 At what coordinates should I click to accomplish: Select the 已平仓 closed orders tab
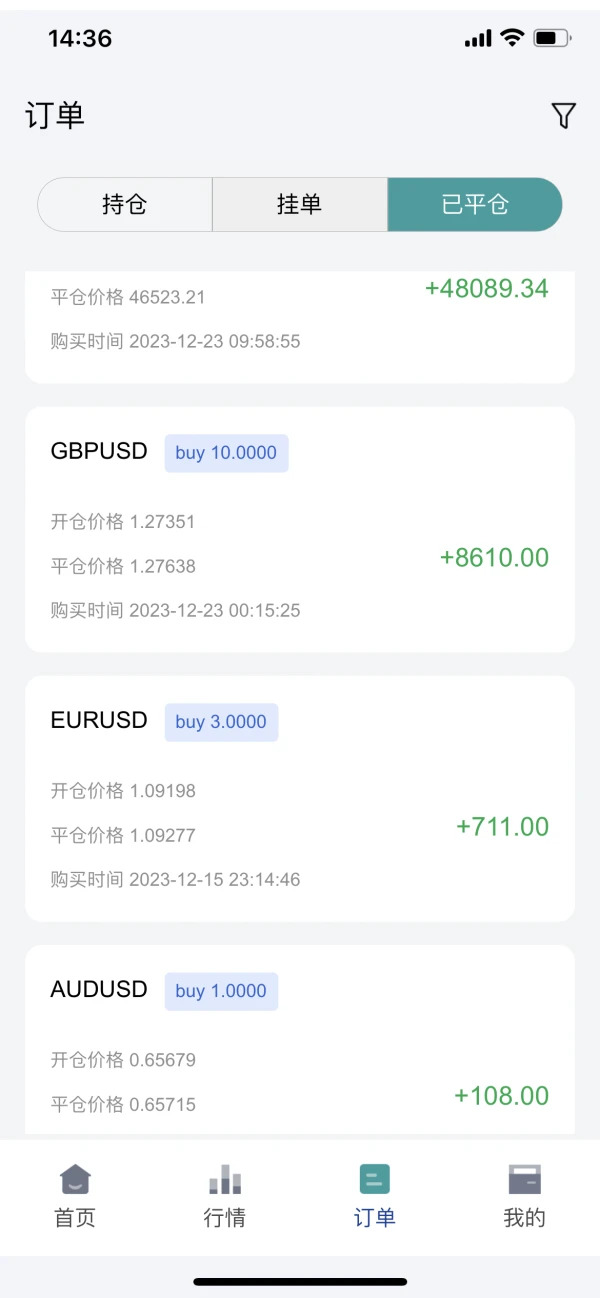(475, 205)
